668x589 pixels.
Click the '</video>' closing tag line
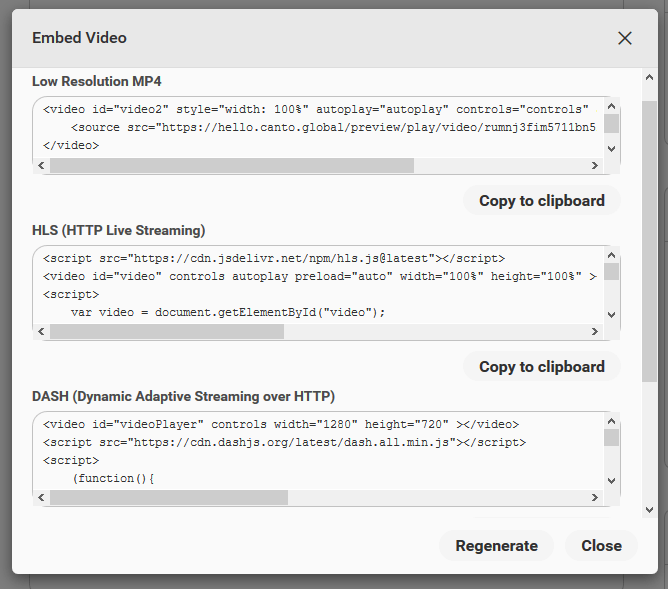[71, 146]
